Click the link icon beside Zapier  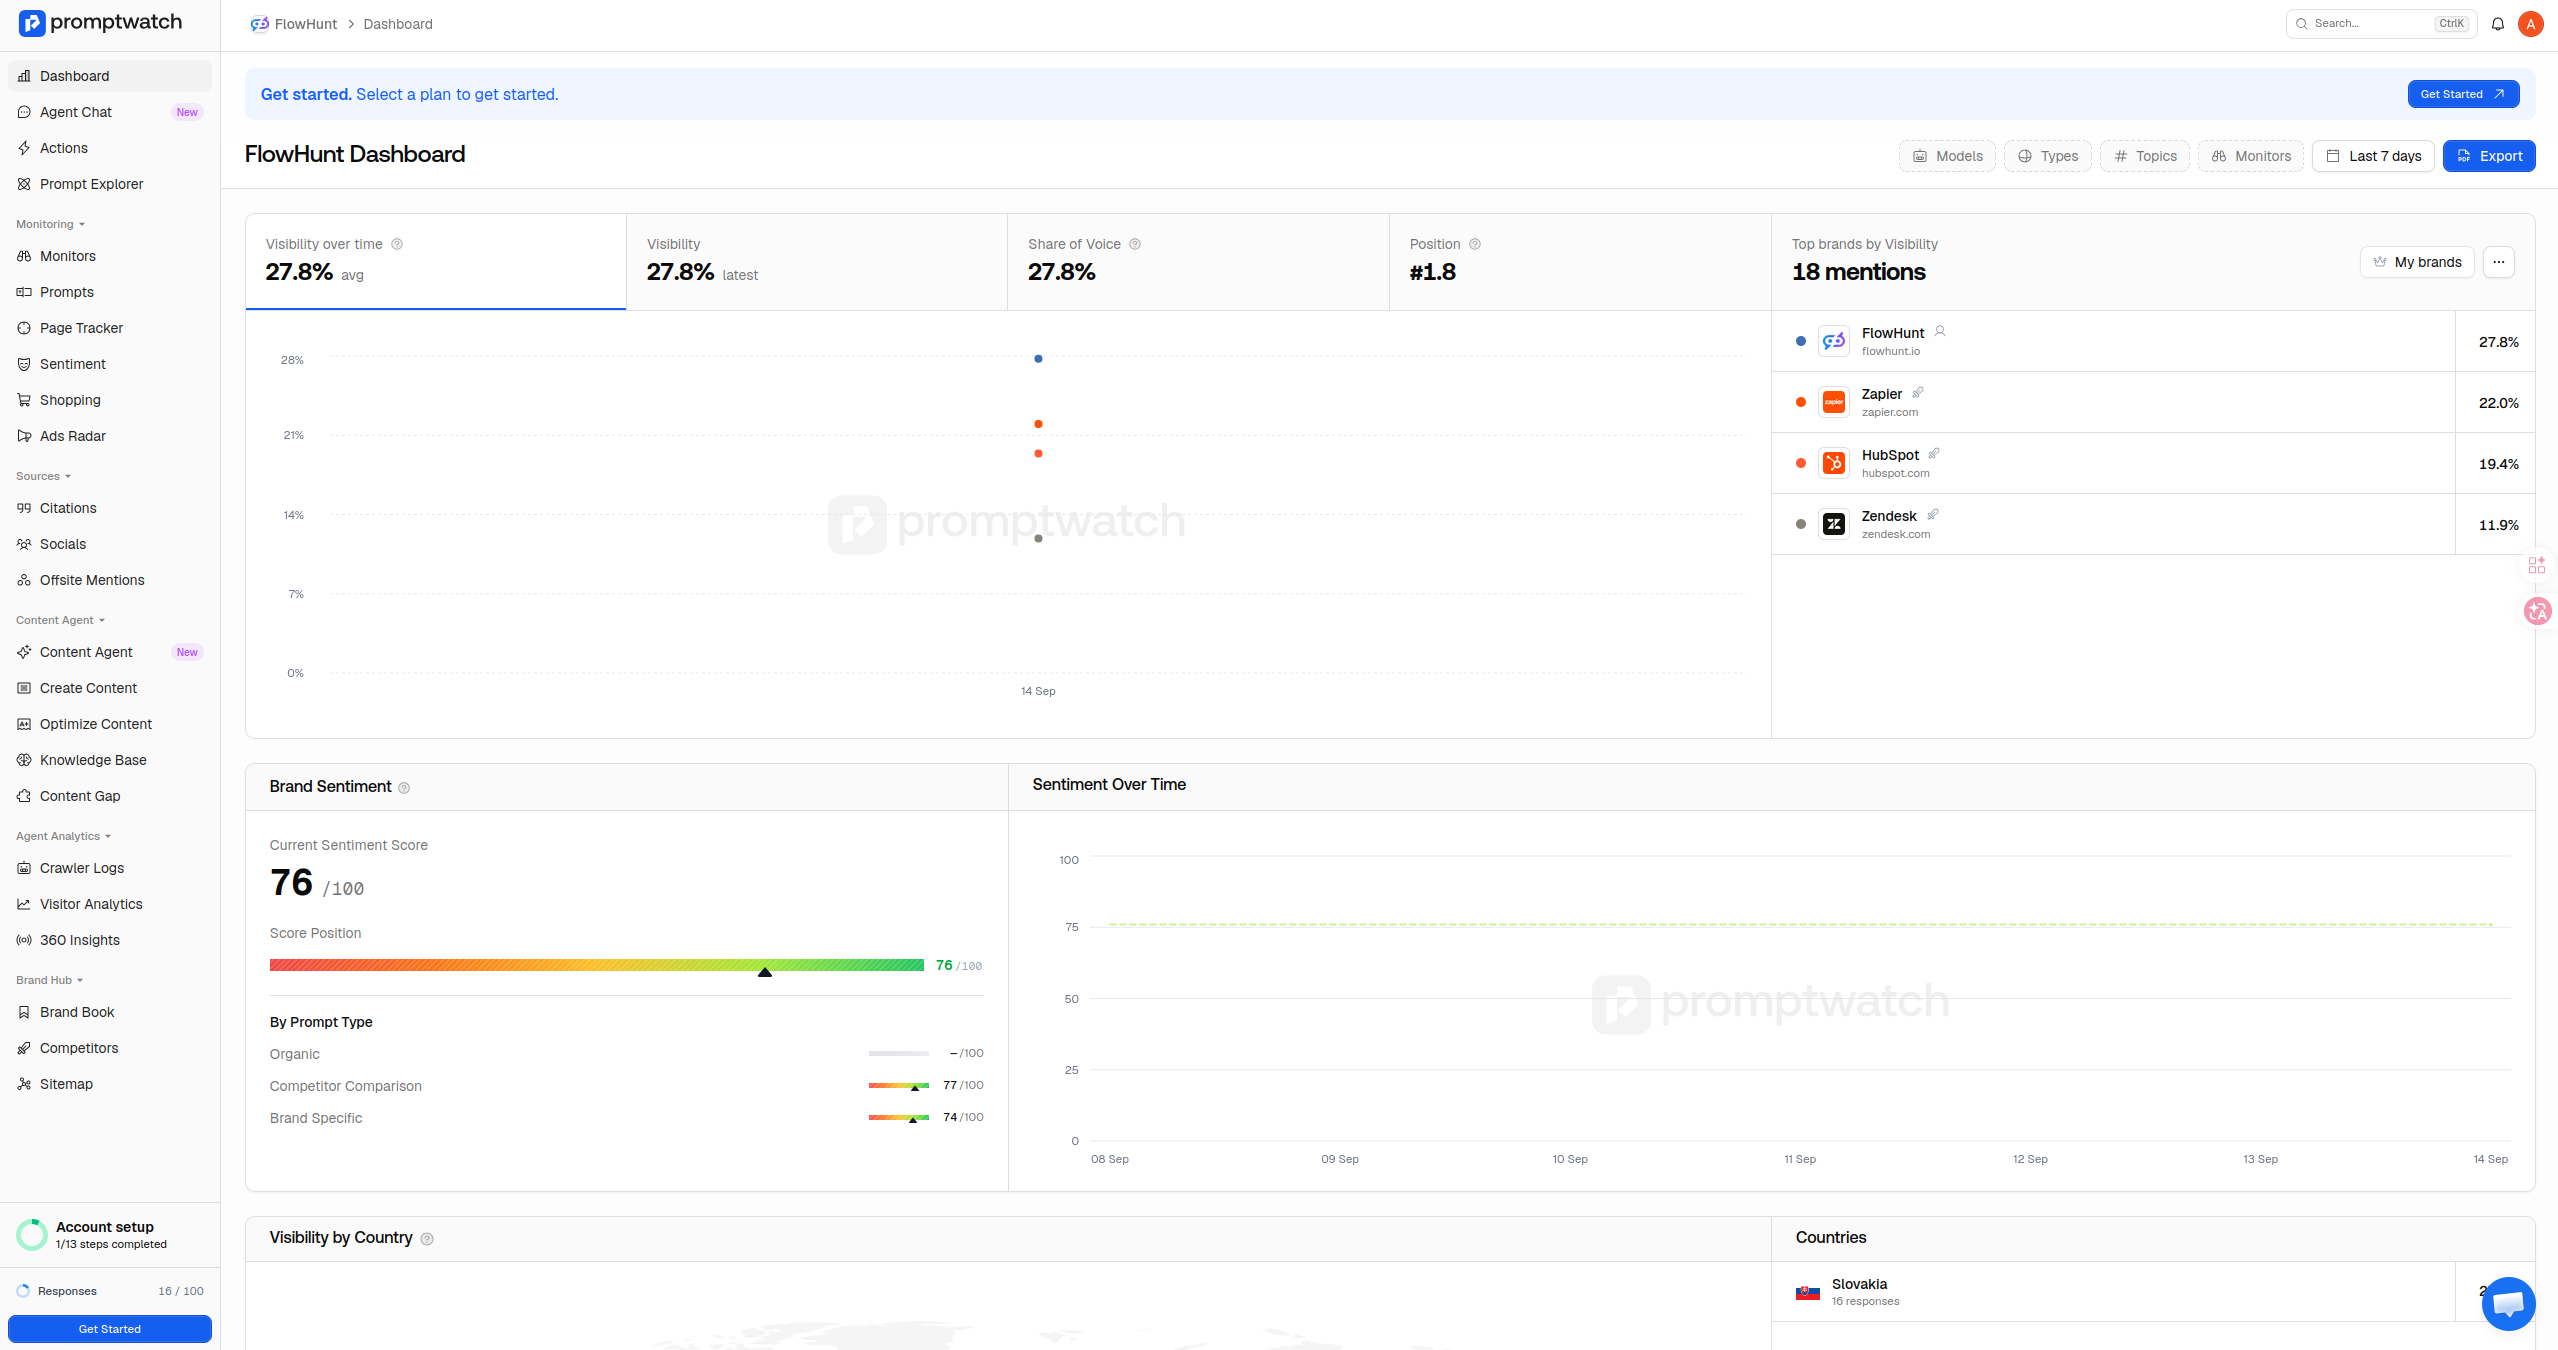(1918, 392)
